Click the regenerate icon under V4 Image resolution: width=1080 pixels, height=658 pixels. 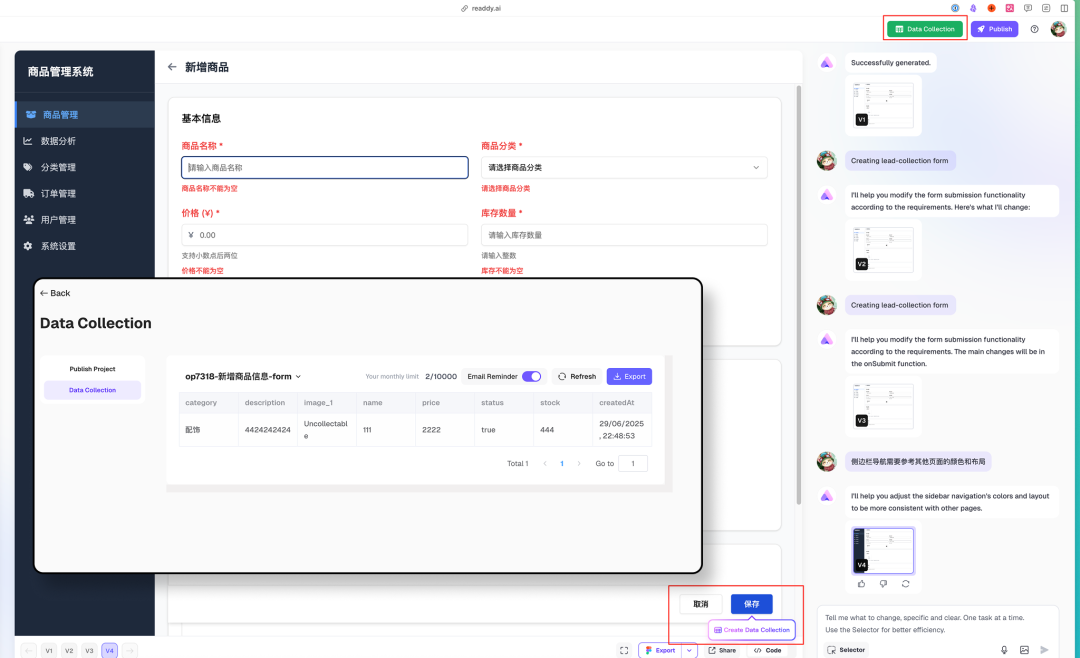tap(906, 584)
